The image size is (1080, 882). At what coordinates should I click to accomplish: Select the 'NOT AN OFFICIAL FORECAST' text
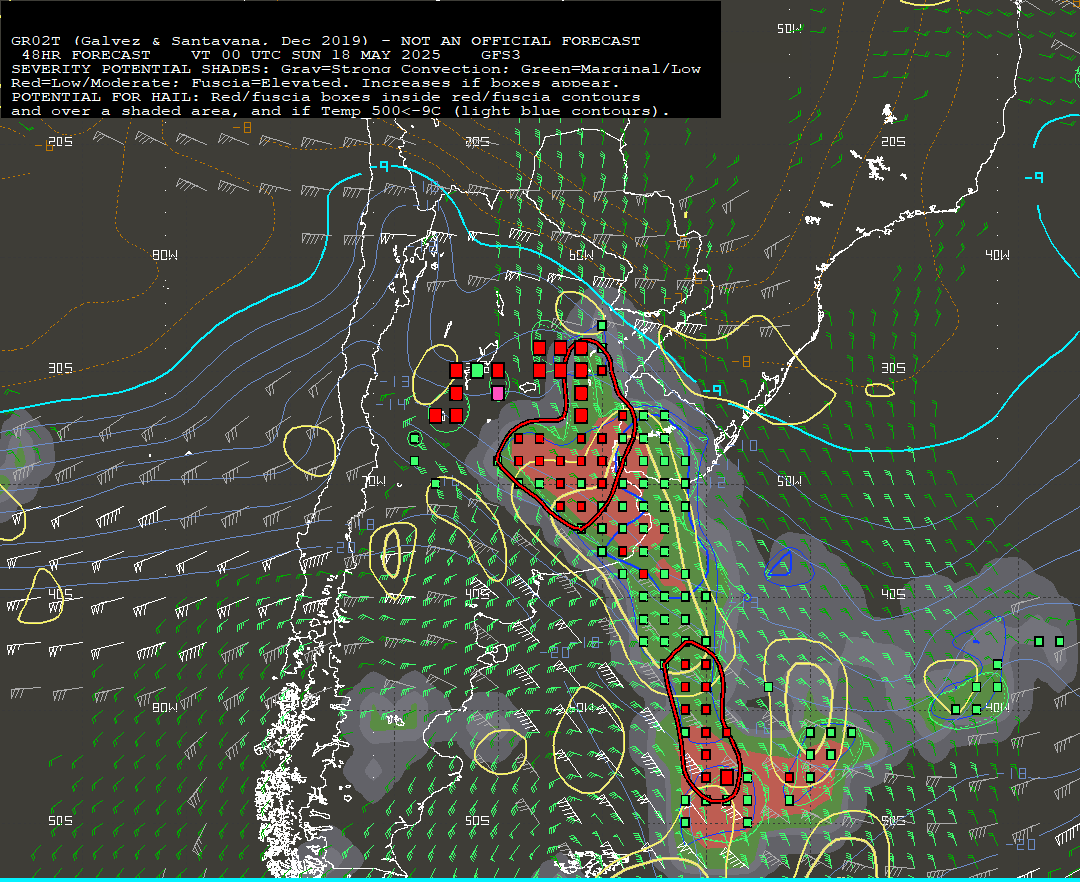[520, 41]
